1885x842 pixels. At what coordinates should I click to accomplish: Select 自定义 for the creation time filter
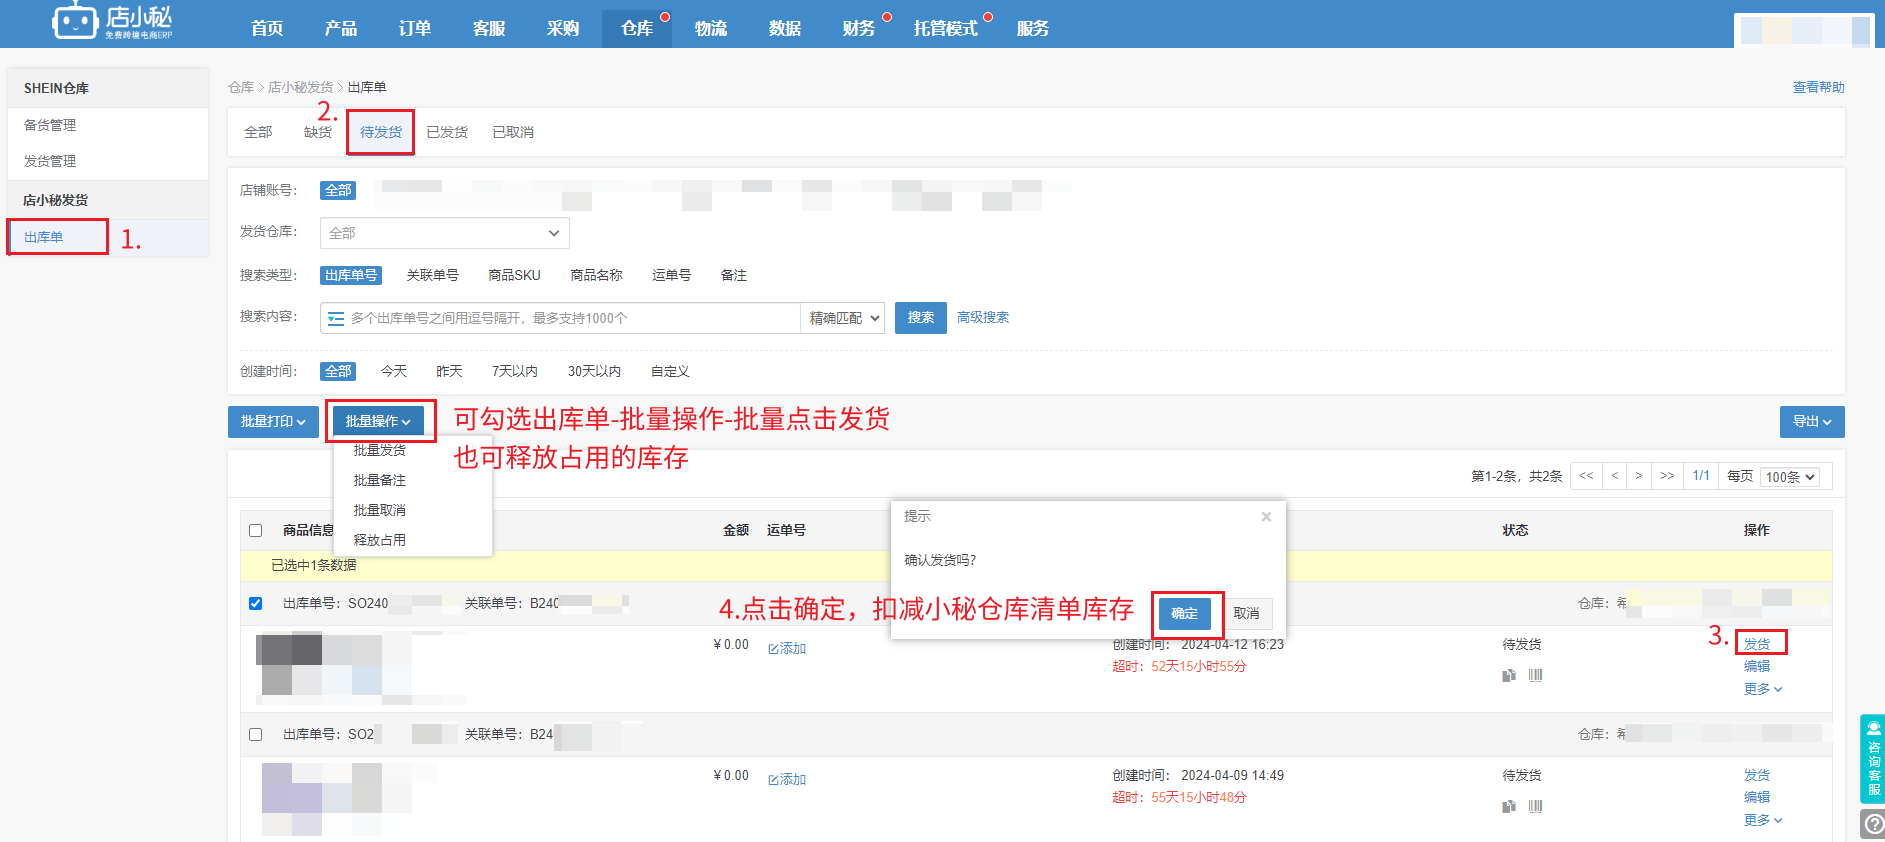(670, 371)
